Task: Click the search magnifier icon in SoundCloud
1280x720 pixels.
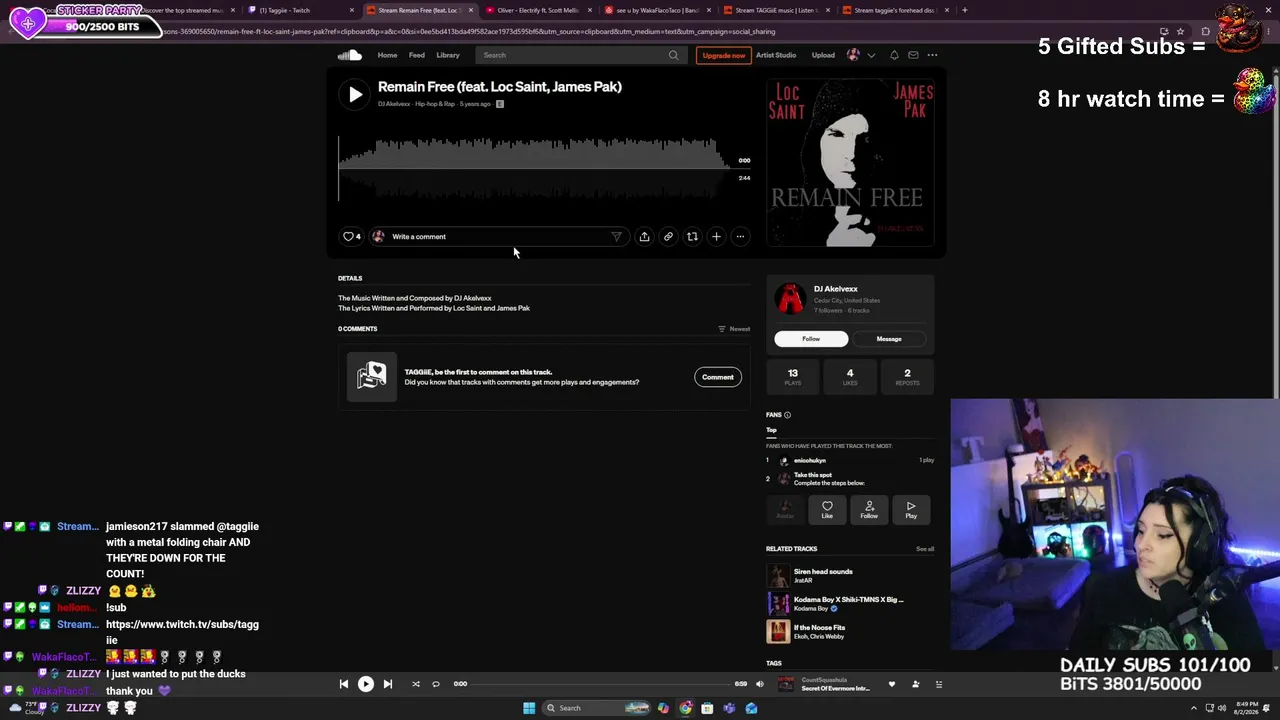Action: 674,55
